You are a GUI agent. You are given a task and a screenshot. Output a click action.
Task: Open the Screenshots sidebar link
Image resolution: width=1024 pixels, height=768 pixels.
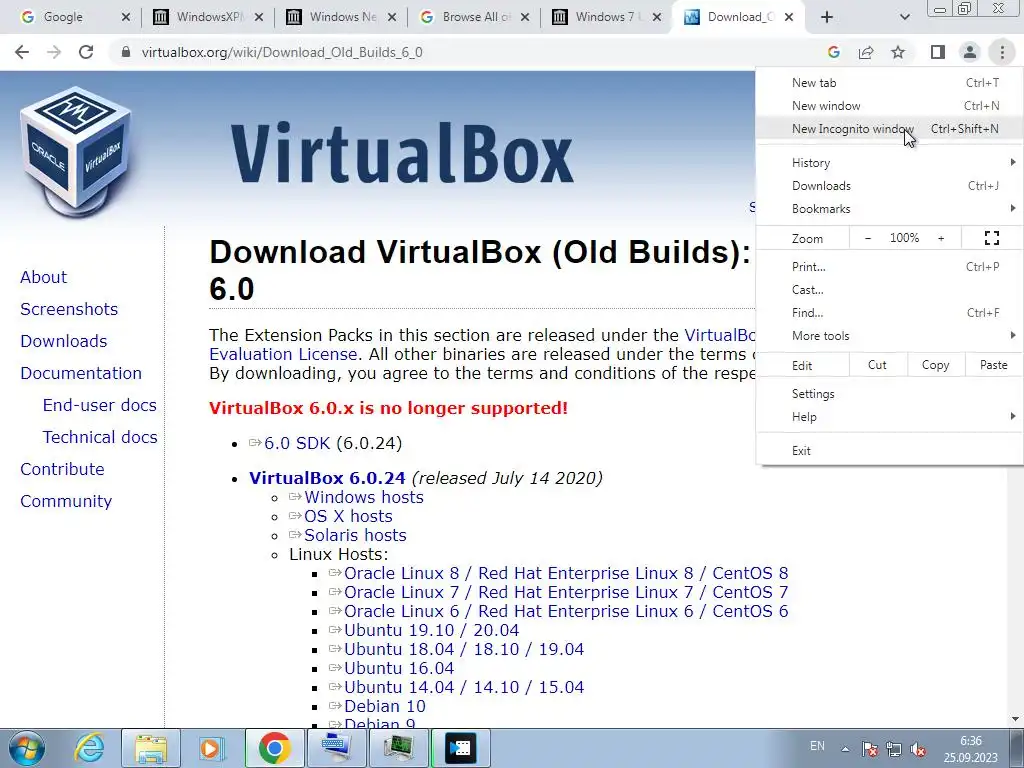pos(69,309)
